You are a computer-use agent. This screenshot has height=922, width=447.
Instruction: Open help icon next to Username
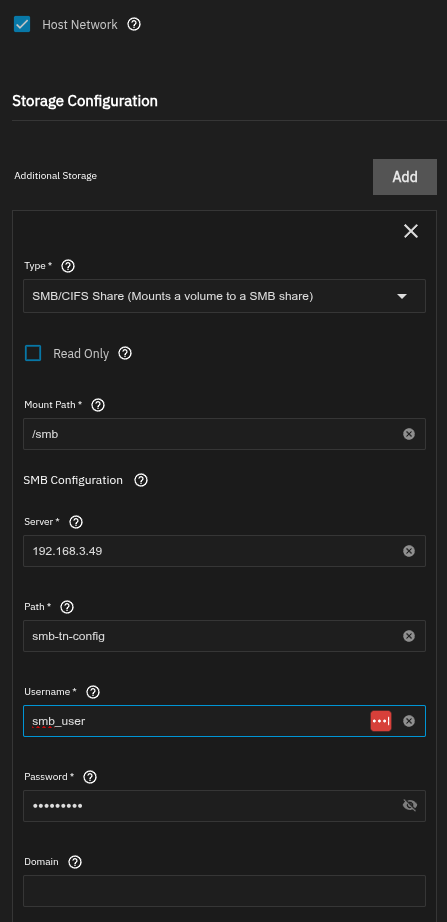(x=93, y=692)
